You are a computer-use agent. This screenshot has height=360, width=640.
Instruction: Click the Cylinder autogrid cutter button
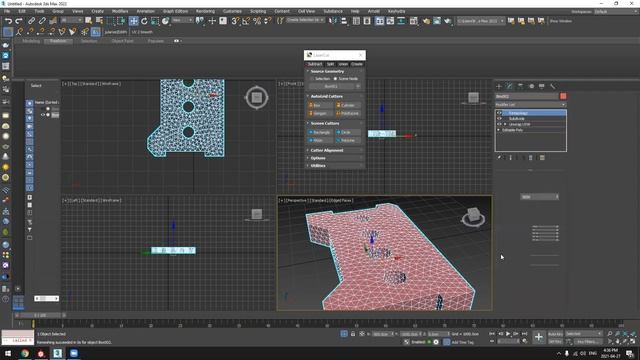click(348, 105)
